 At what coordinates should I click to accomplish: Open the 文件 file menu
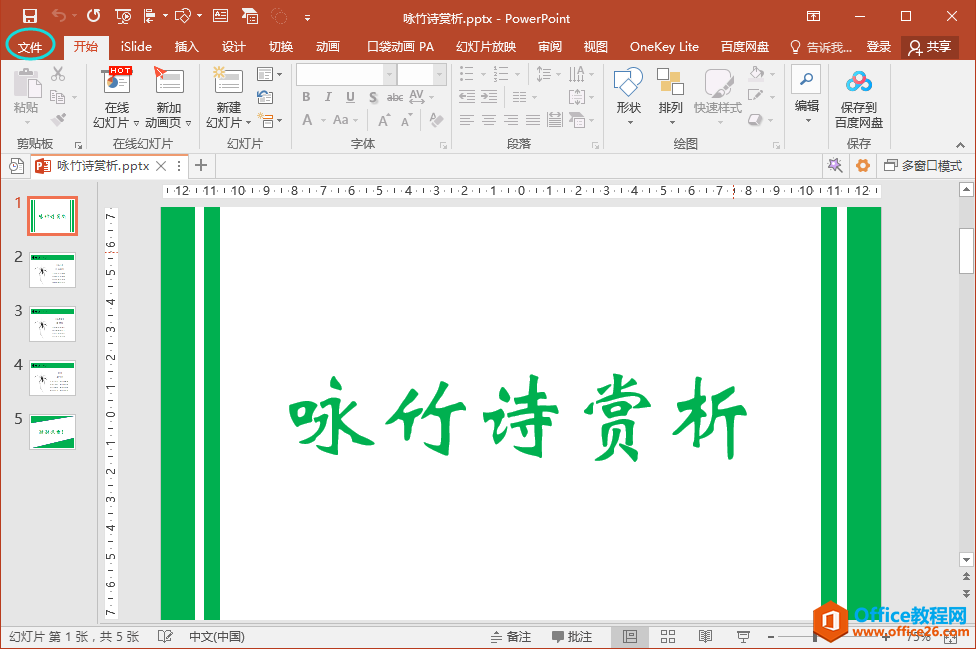tap(30, 46)
